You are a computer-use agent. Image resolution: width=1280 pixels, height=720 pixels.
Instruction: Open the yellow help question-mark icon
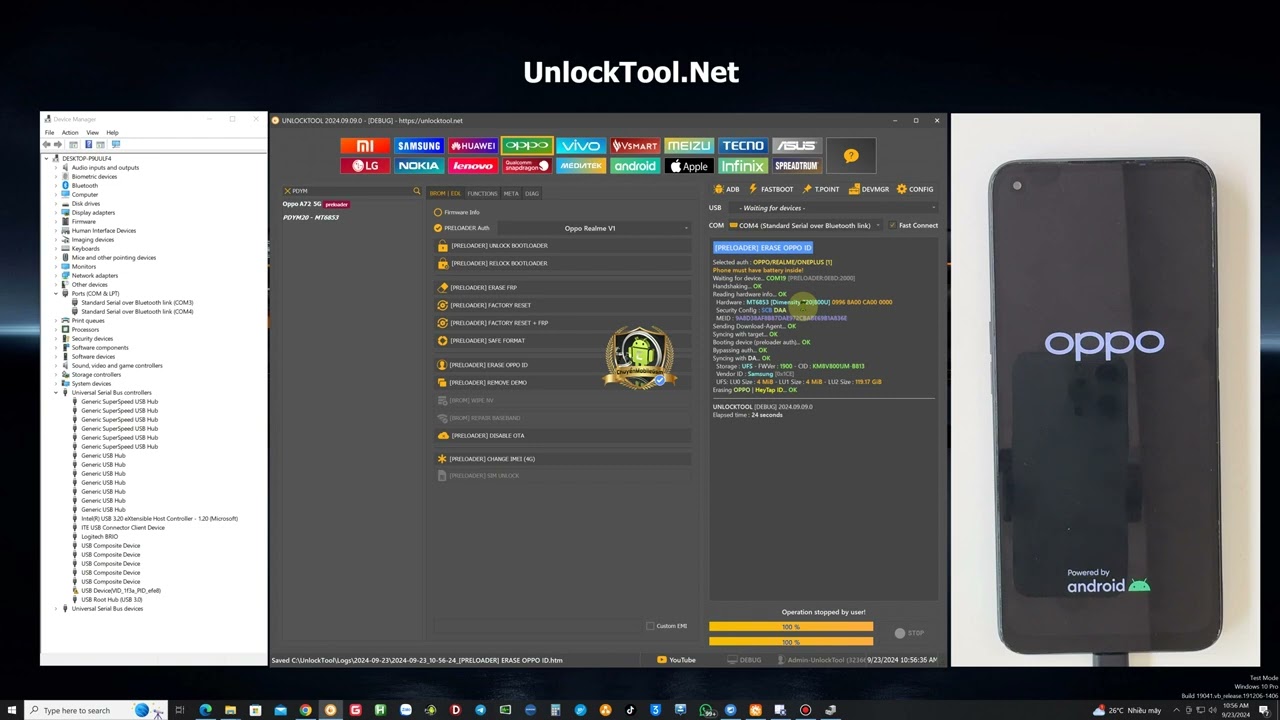click(x=851, y=156)
